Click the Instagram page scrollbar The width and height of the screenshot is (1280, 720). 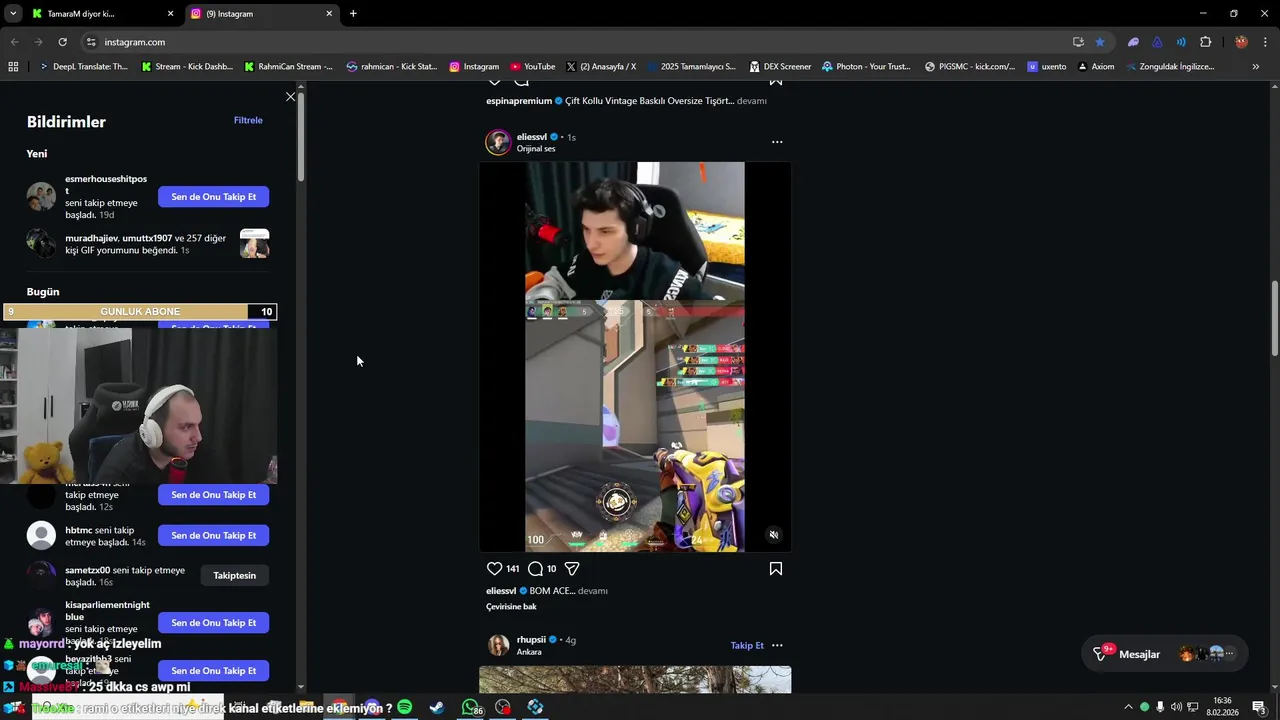point(1275,318)
